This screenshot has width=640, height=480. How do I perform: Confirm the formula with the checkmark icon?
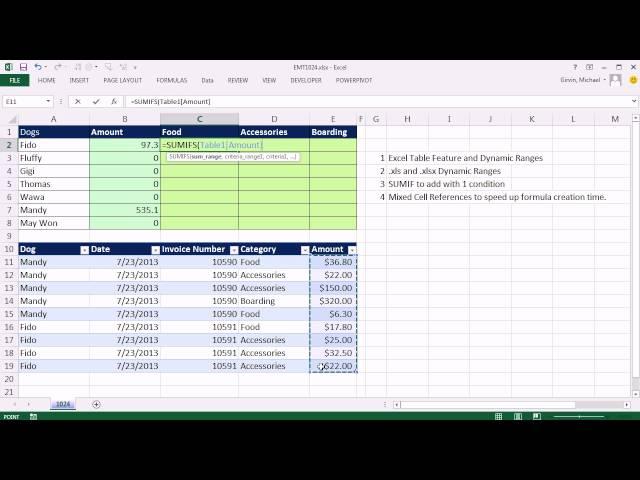(96, 102)
